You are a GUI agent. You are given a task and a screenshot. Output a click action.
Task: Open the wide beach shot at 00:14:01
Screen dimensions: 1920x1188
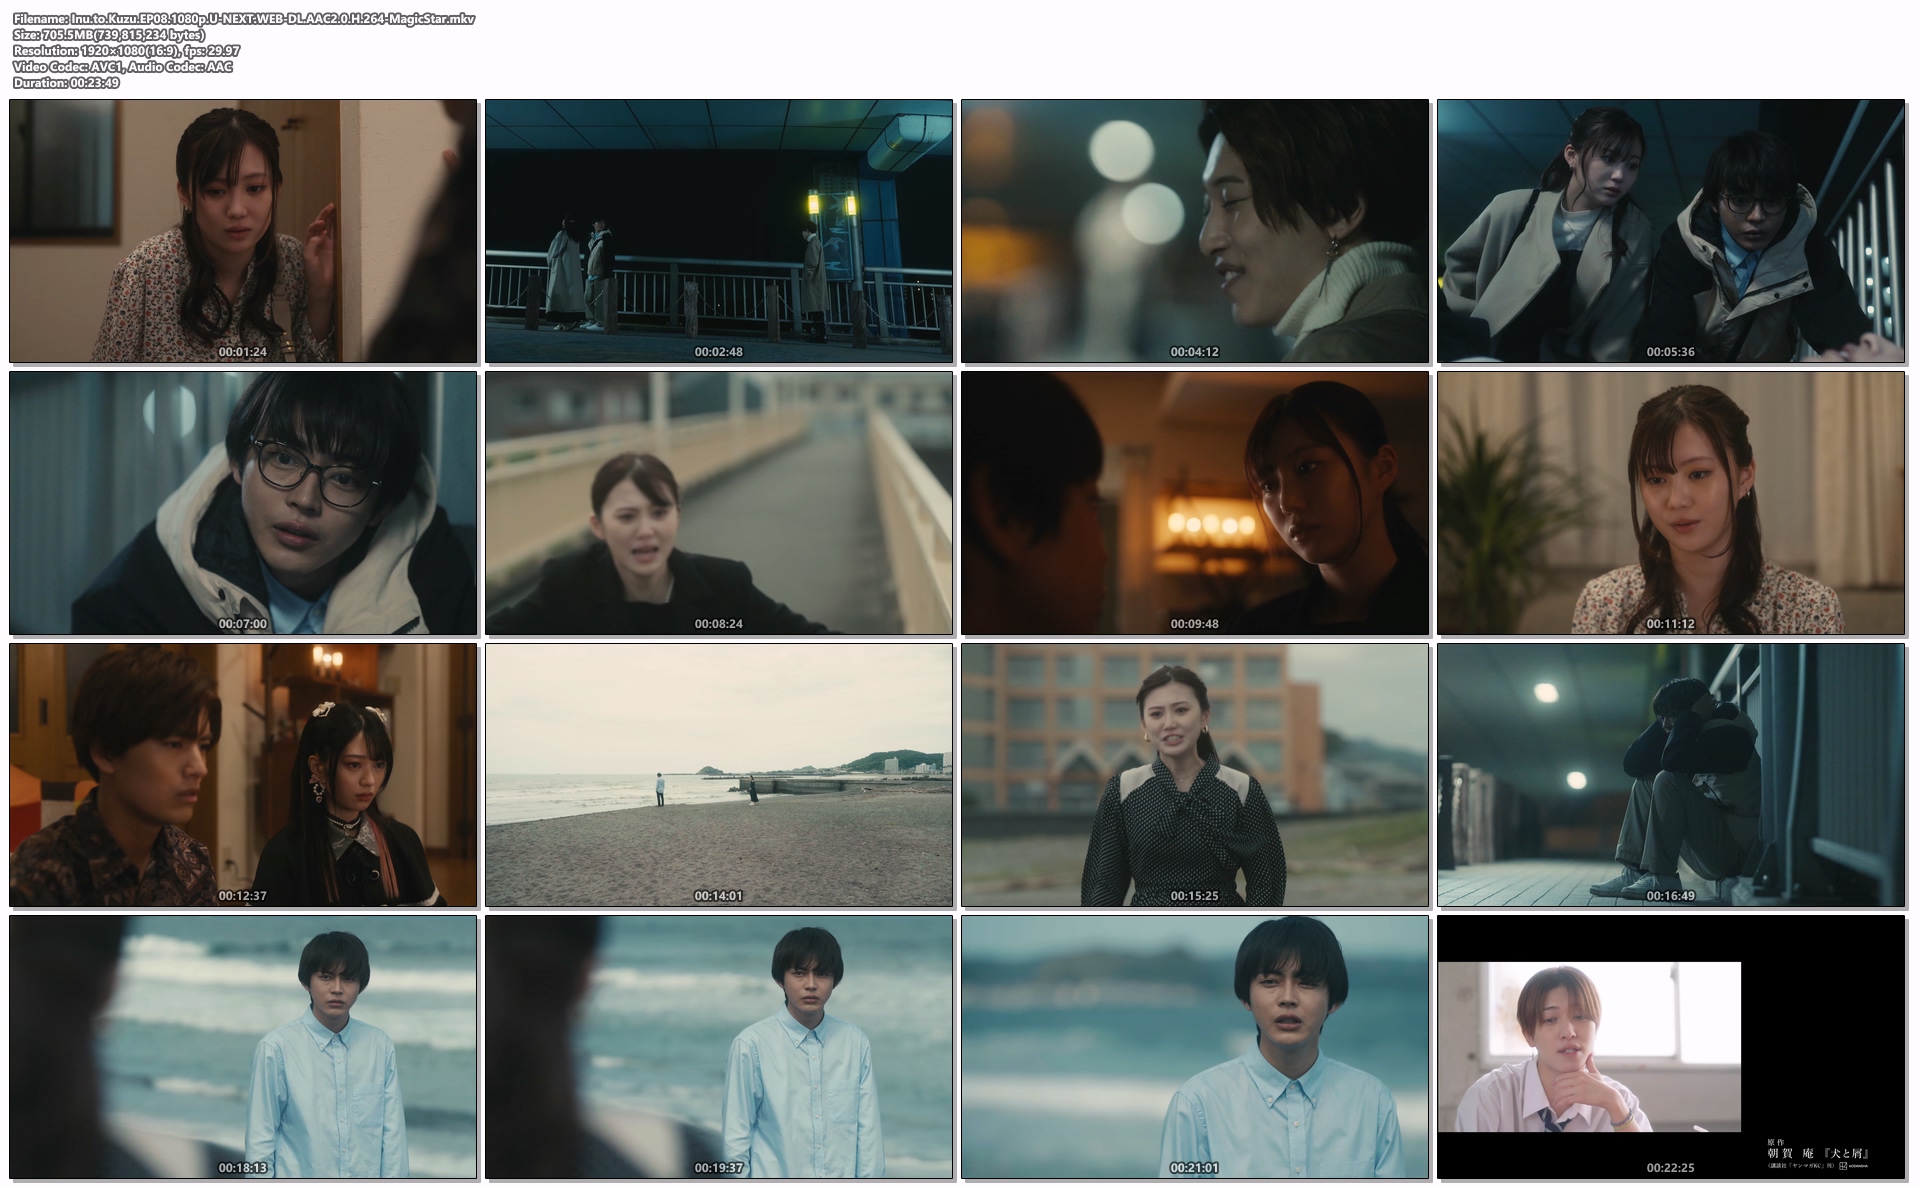719,775
